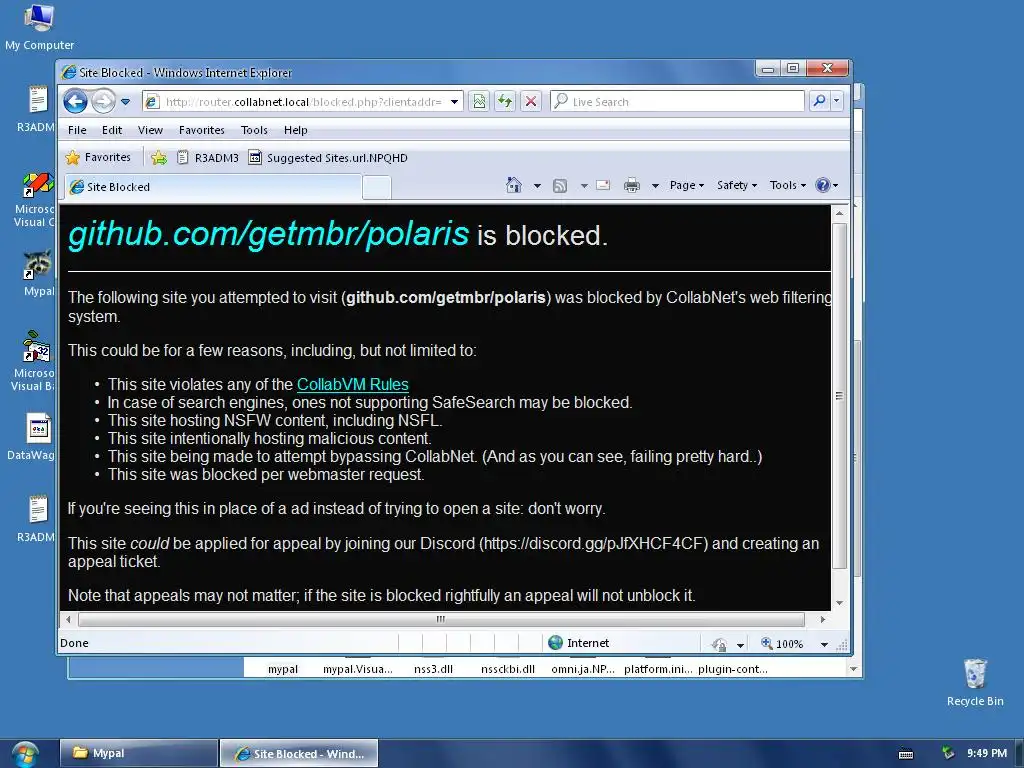Viewport: 1024px width, 768px height.
Task: Open the R3ADM3 favorites bar link
Action: pos(208,157)
